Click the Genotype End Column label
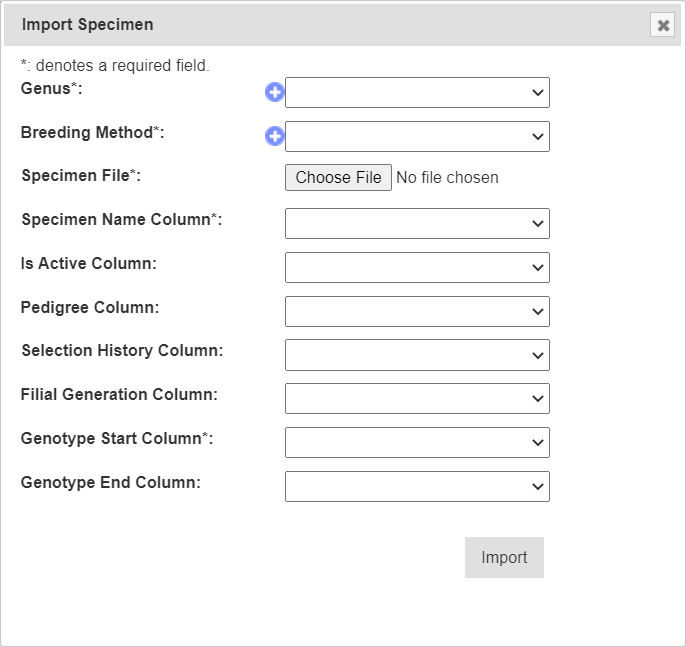 (x=111, y=482)
